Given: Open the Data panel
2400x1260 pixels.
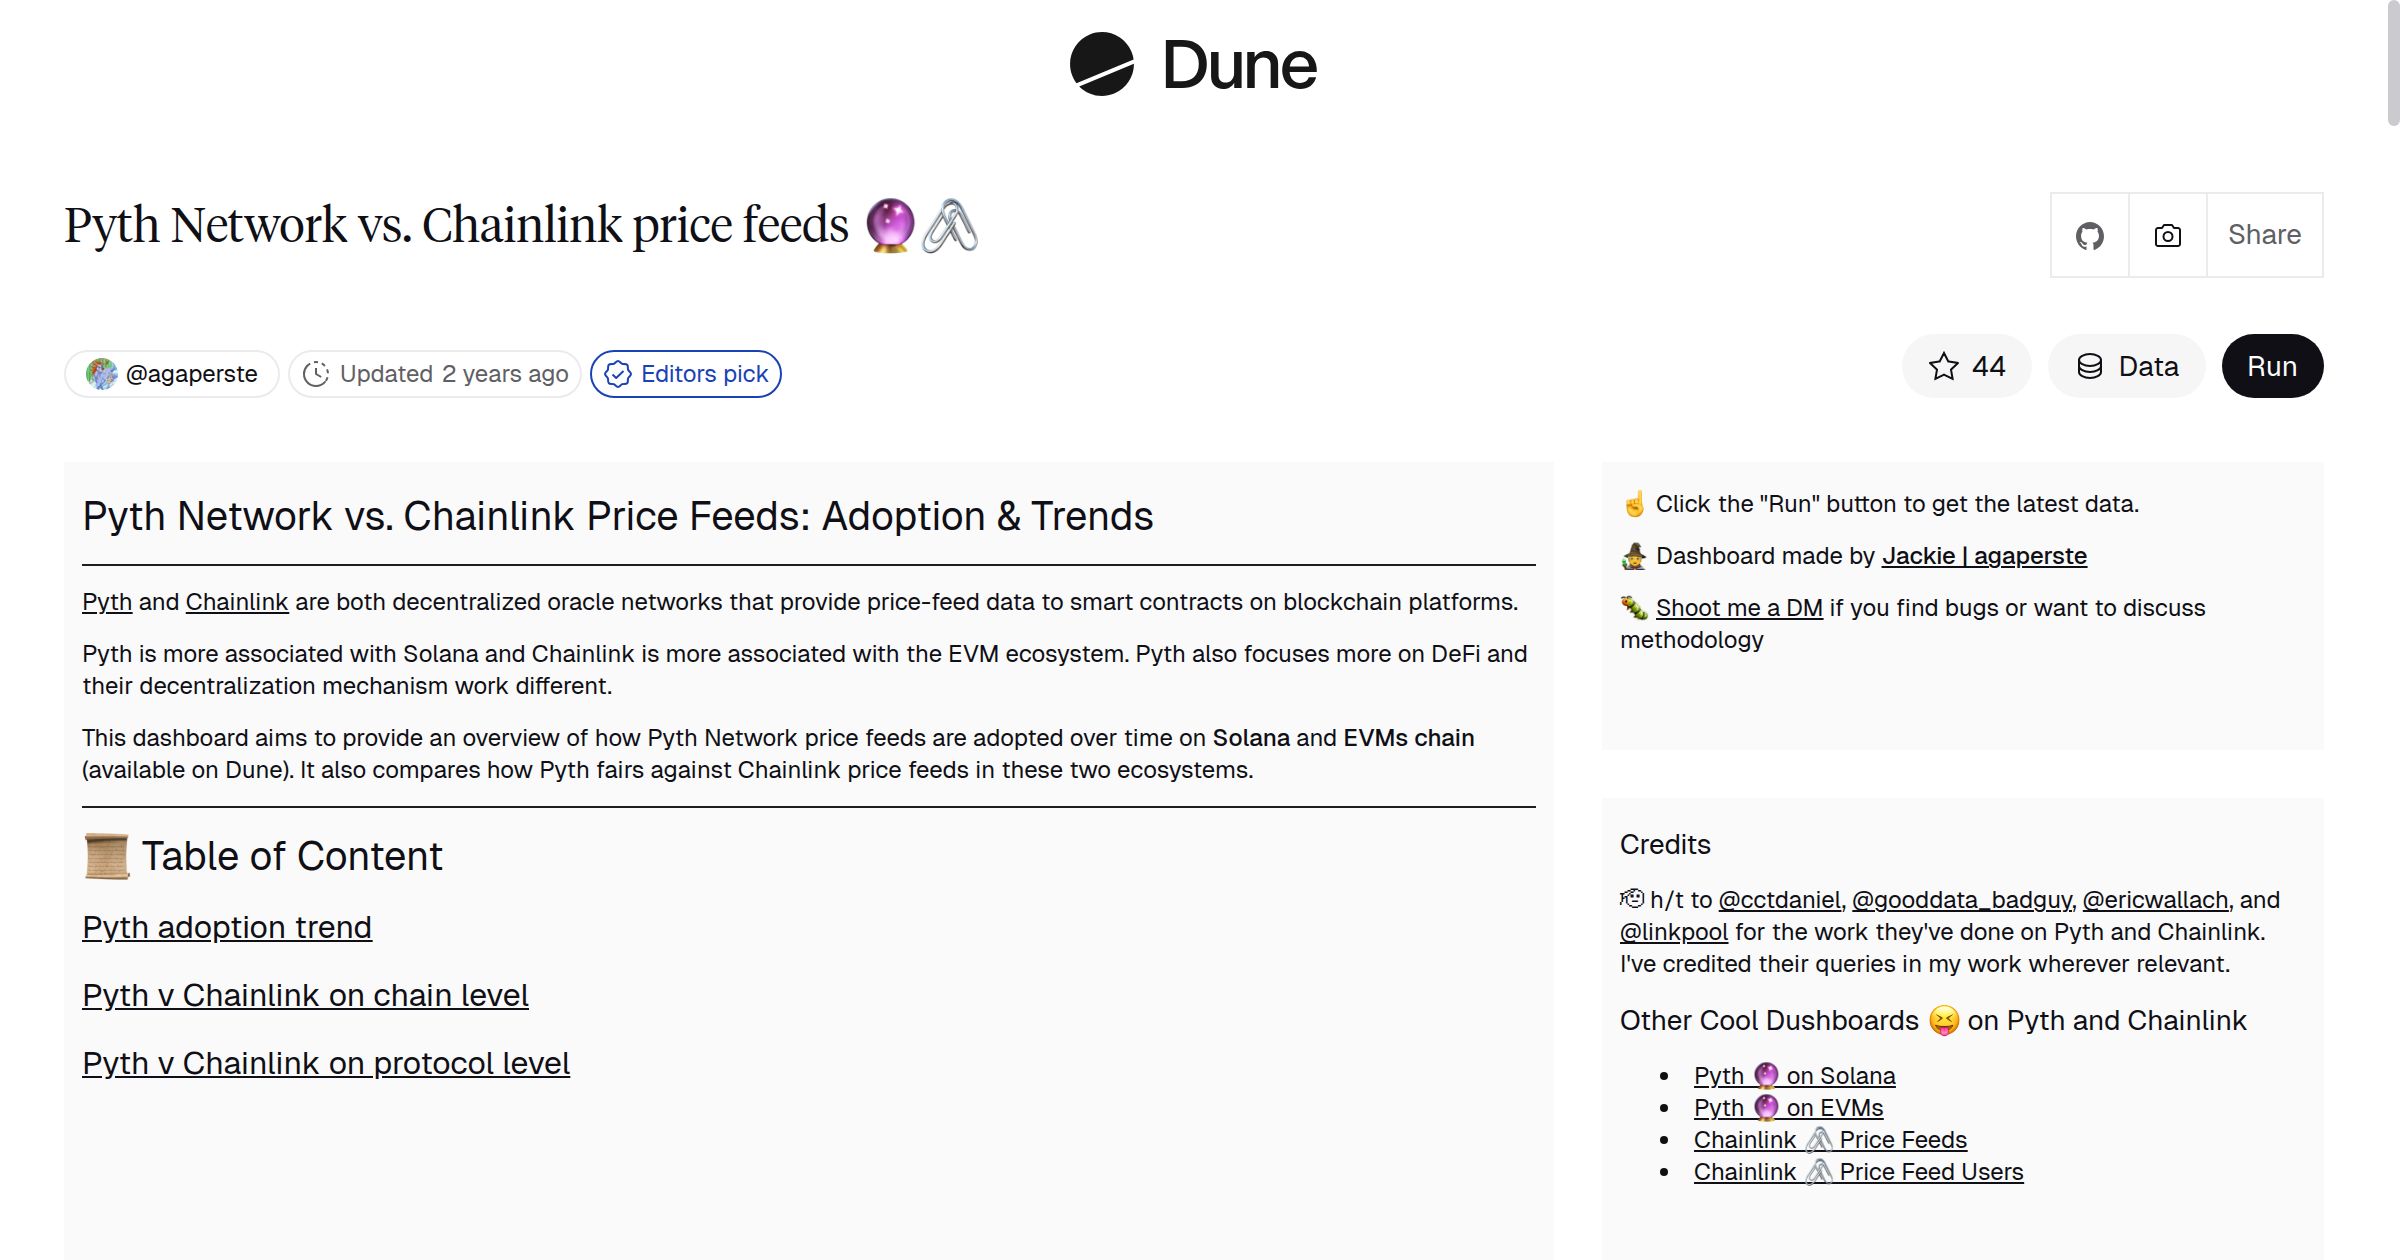Looking at the screenshot, I should coord(2127,366).
